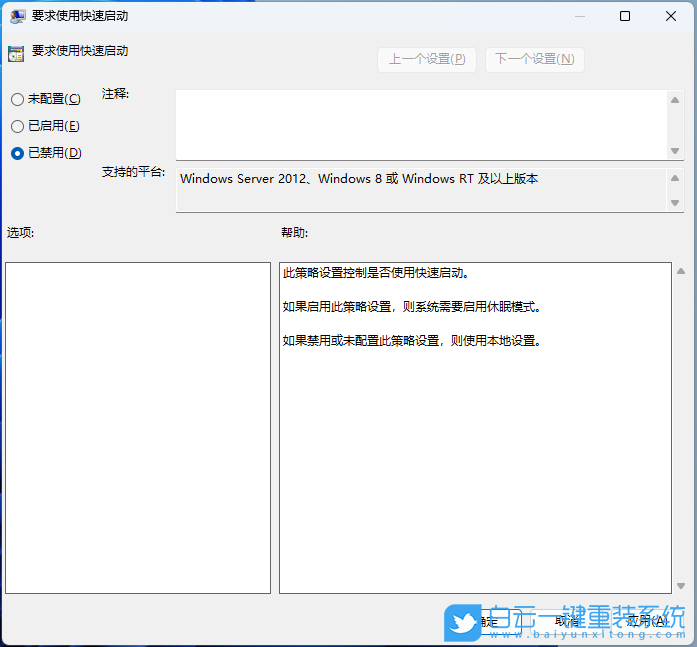This screenshot has height=647, width=697.
Task: Click the help line 如果启用此策略设置
Action: tap(412, 307)
